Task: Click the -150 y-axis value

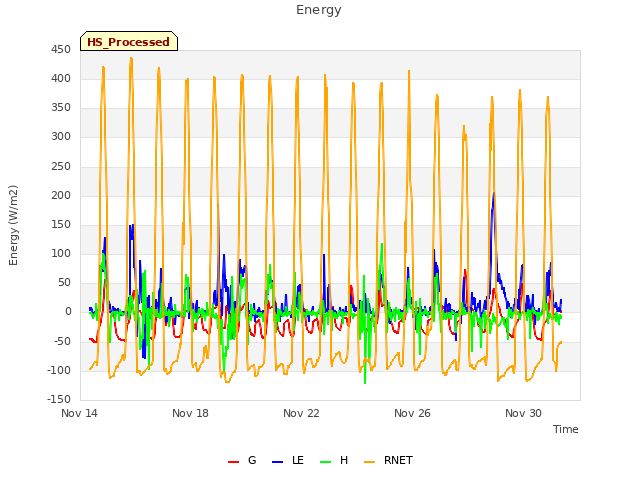Action: (59, 399)
